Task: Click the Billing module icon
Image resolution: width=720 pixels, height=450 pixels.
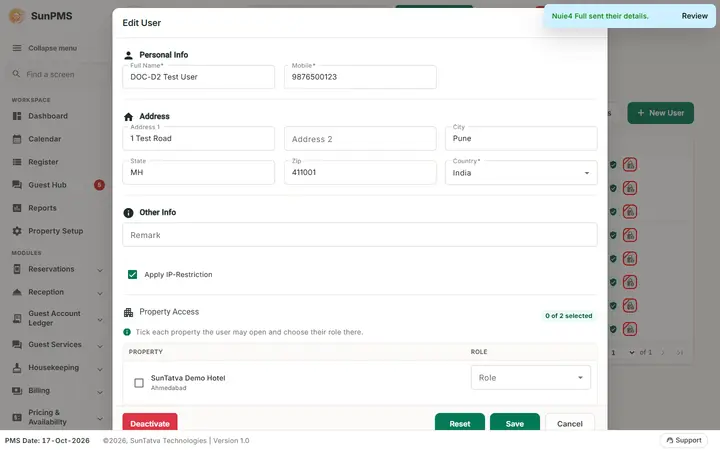Action: (x=17, y=391)
